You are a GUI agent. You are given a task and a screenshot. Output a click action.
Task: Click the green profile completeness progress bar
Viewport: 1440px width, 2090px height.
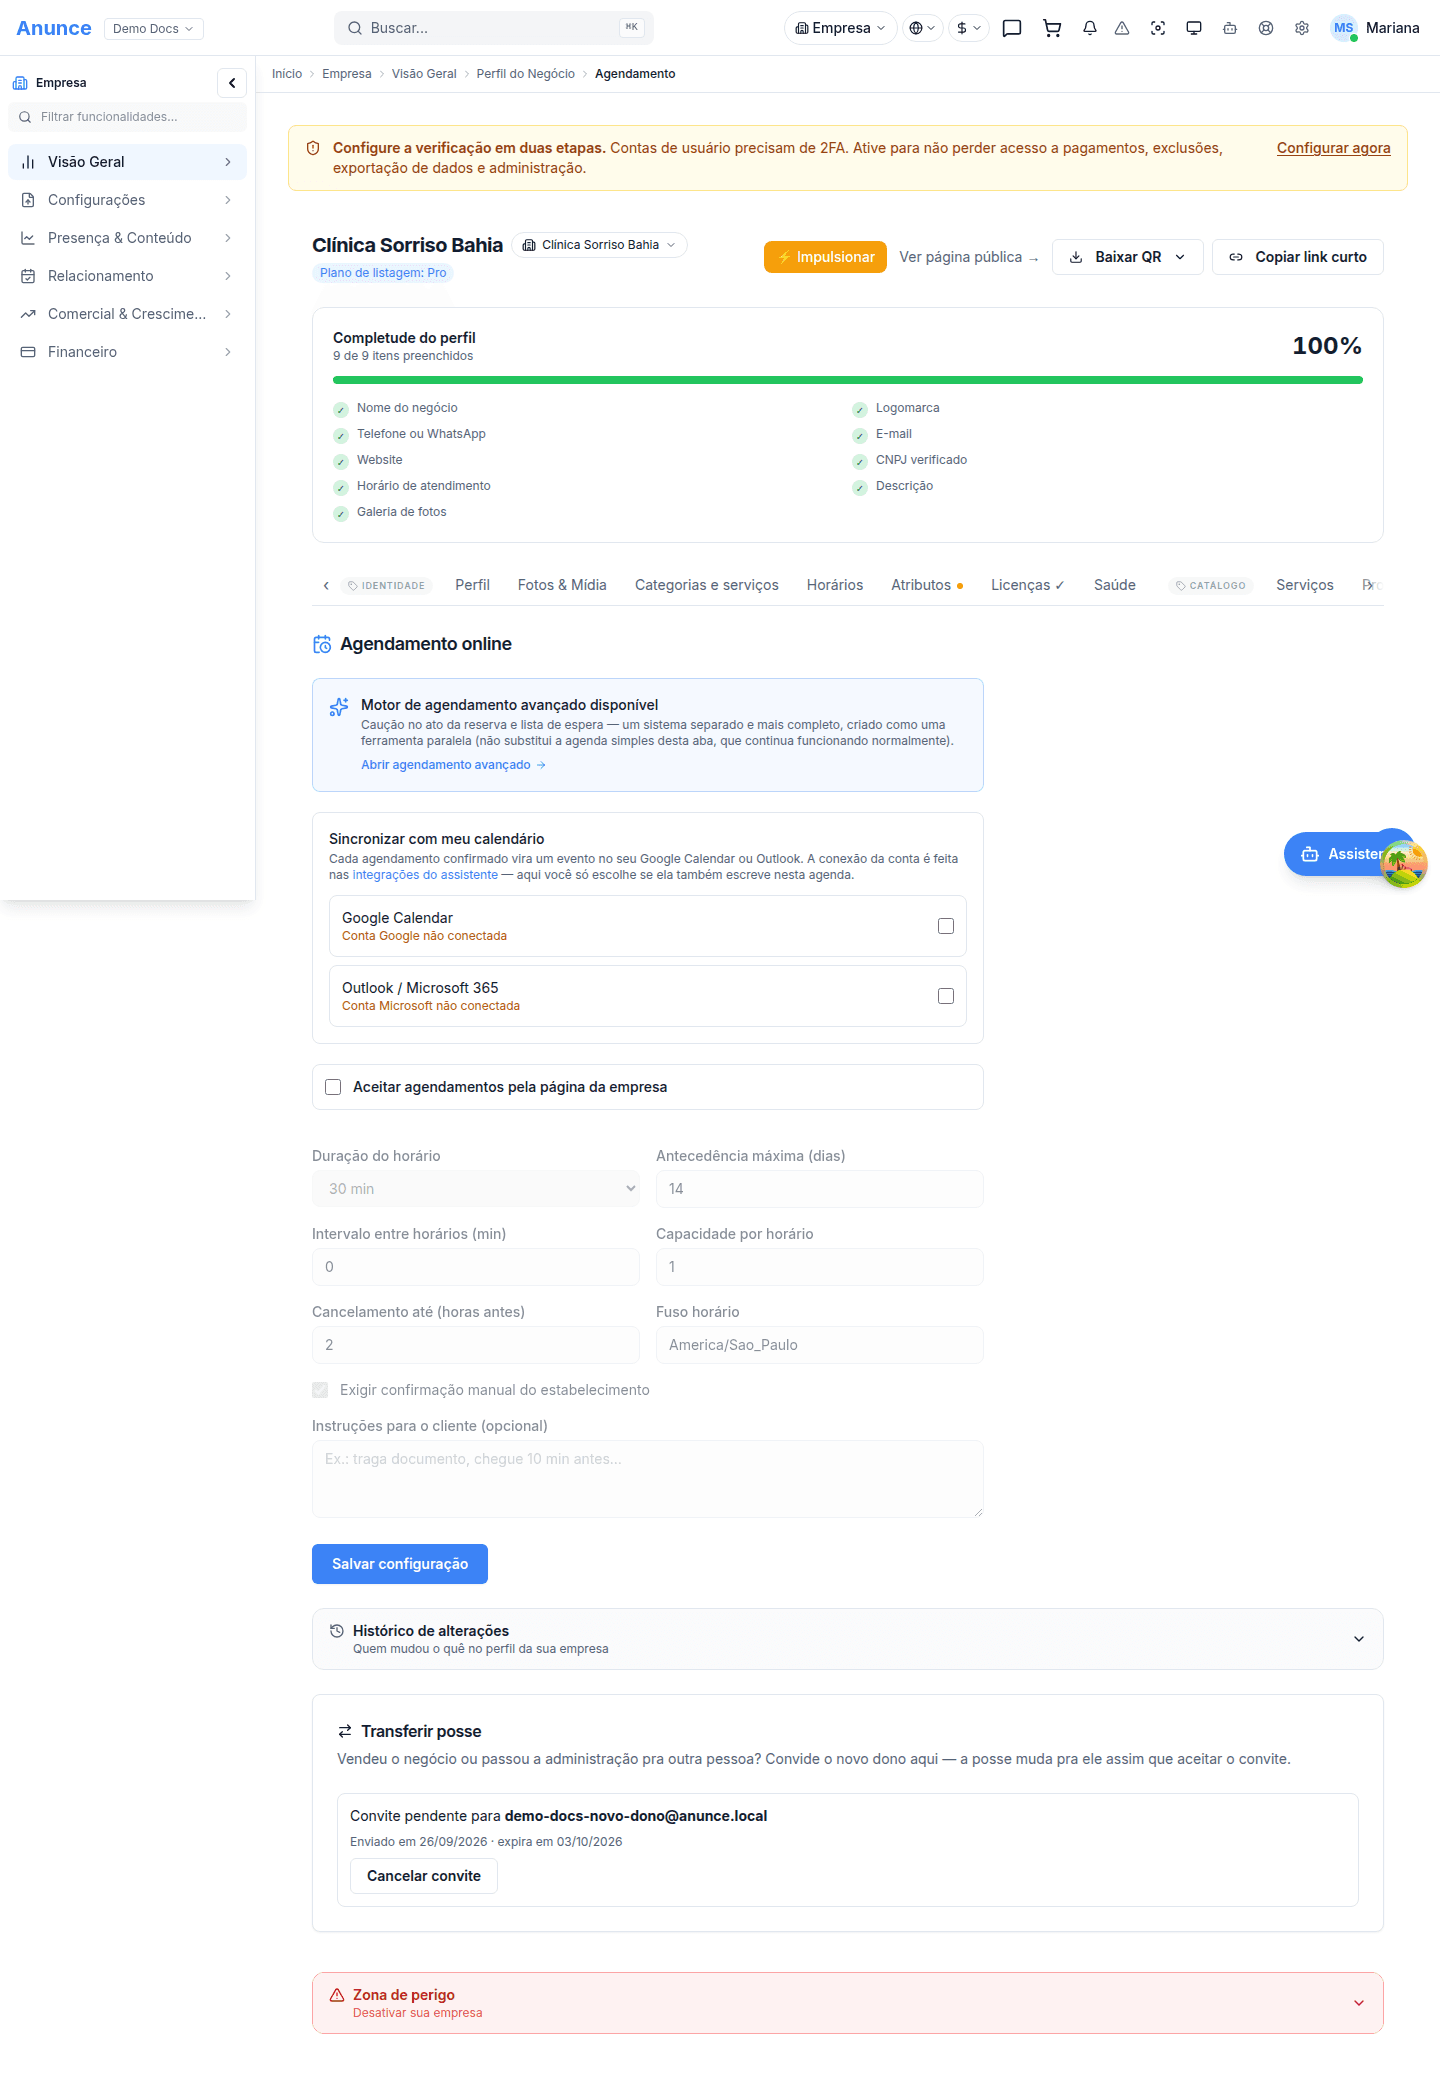pyautogui.click(x=848, y=380)
